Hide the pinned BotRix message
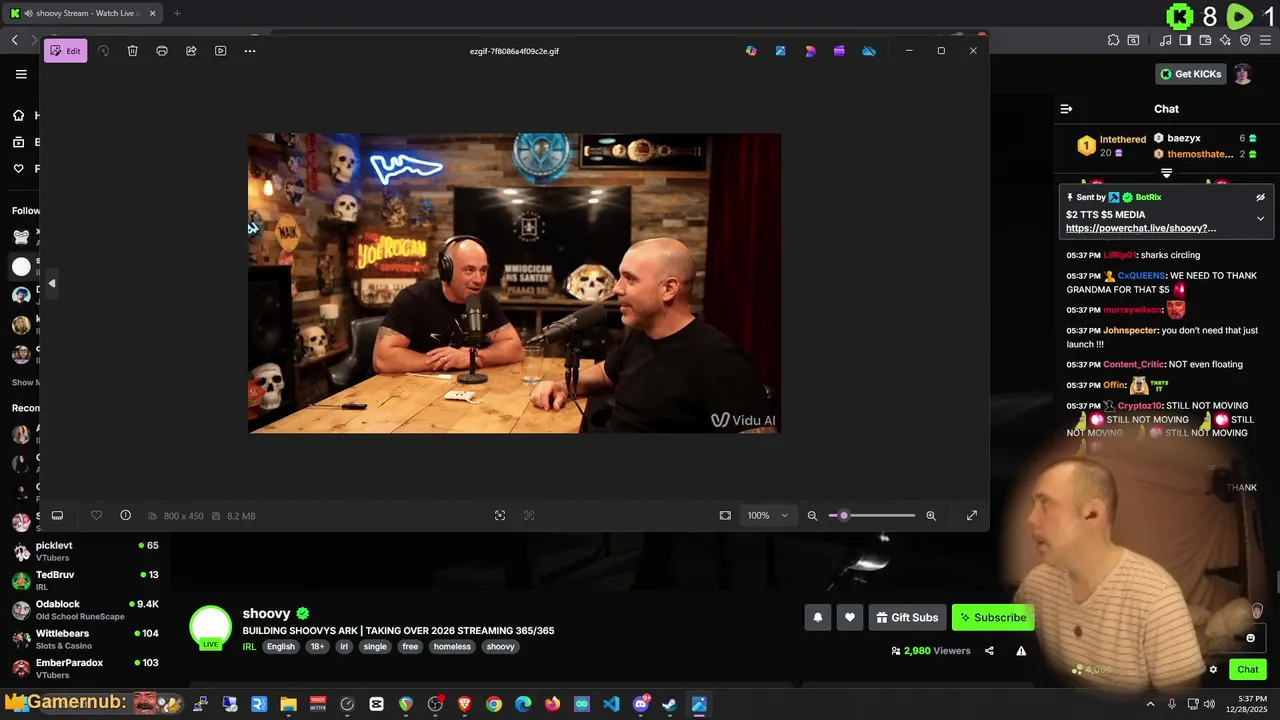This screenshot has height=720, width=1280. pyautogui.click(x=1260, y=198)
